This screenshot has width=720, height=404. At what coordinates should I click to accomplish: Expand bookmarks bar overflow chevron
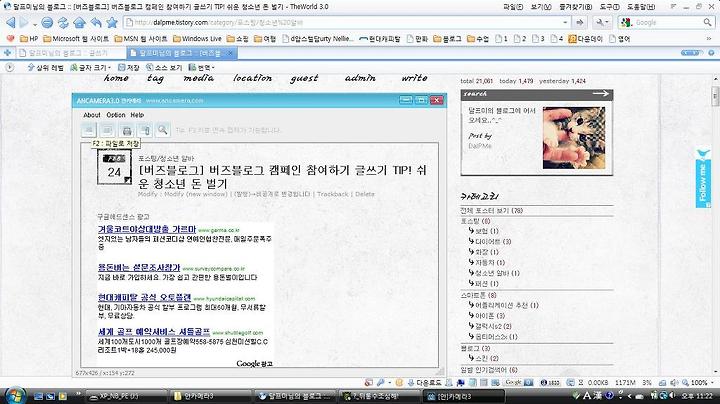(709, 39)
